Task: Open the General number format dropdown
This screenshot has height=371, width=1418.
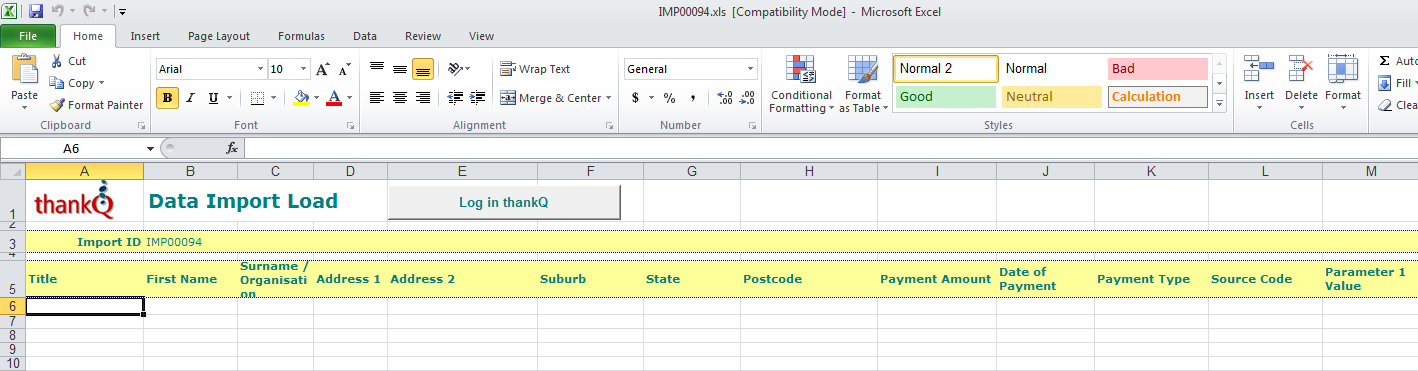Action: click(x=751, y=69)
